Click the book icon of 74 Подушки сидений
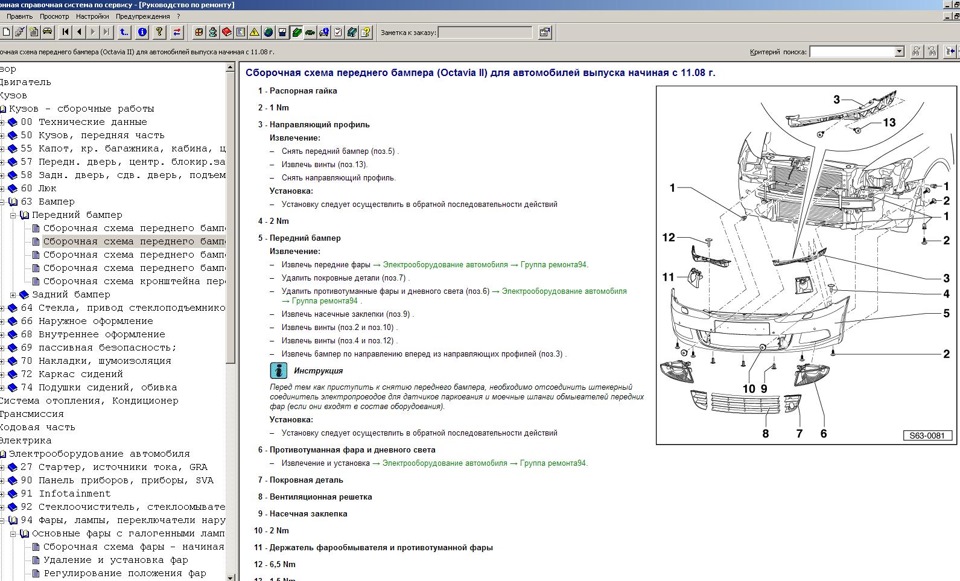Image resolution: width=960 pixels, height=581 pixels. tap(12, 388)
